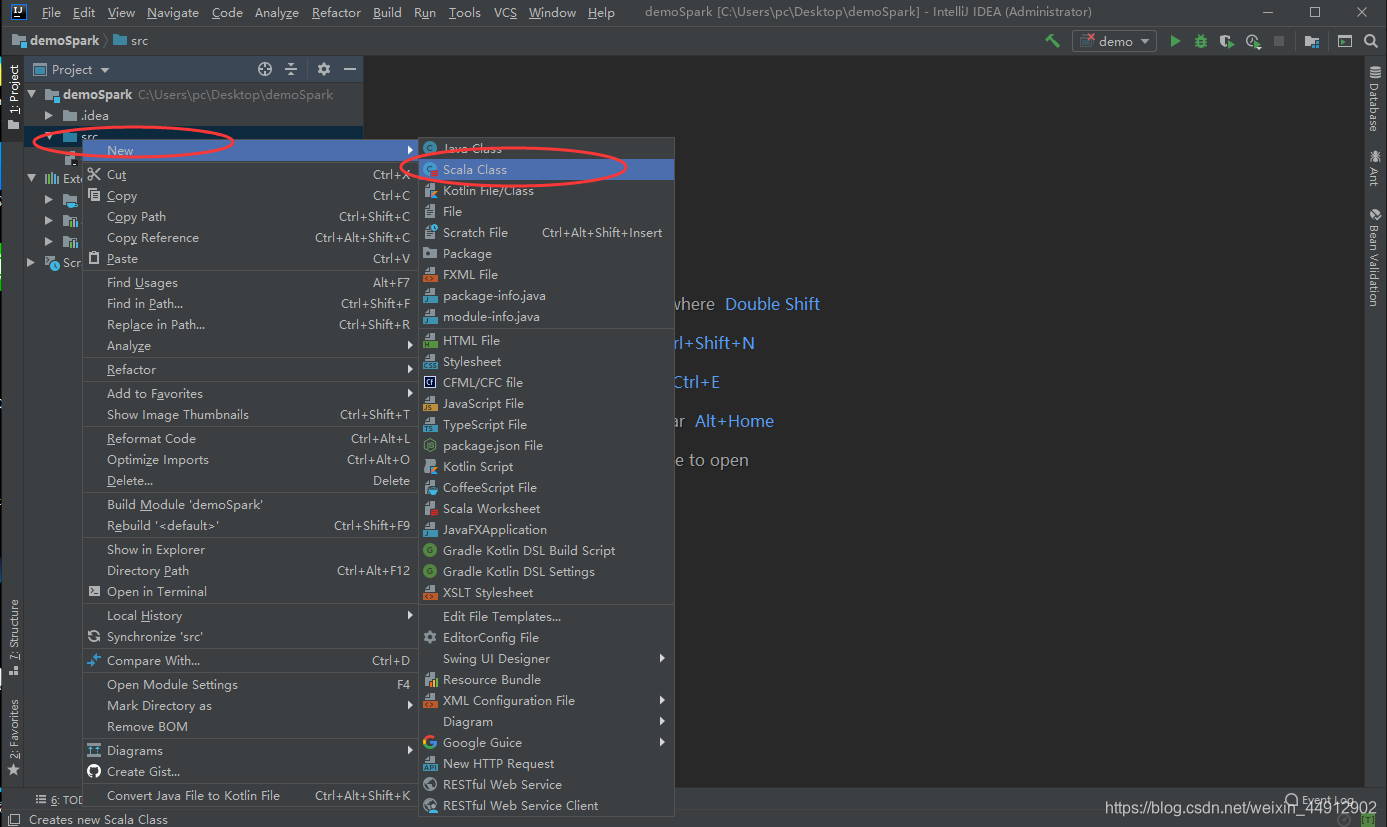1387x827 pixels.
Task: Click the Gradle Kotlin DSL Build Script icon
Action: pyautogui.click(x=430, y=550)
